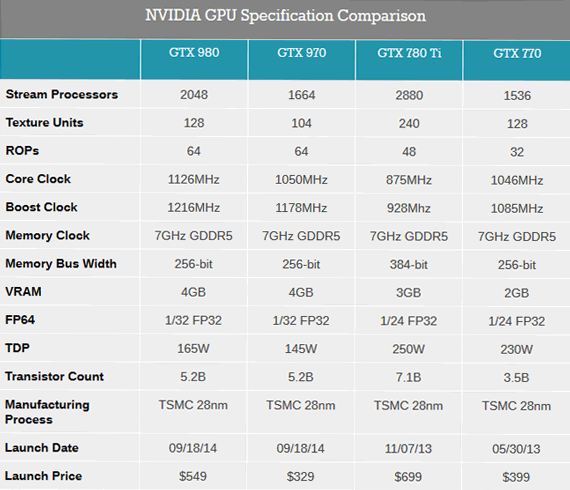Click the 3GB VRAM value
Image resolution: width=570 pixels, height=490 pixels.
point(409,293)
